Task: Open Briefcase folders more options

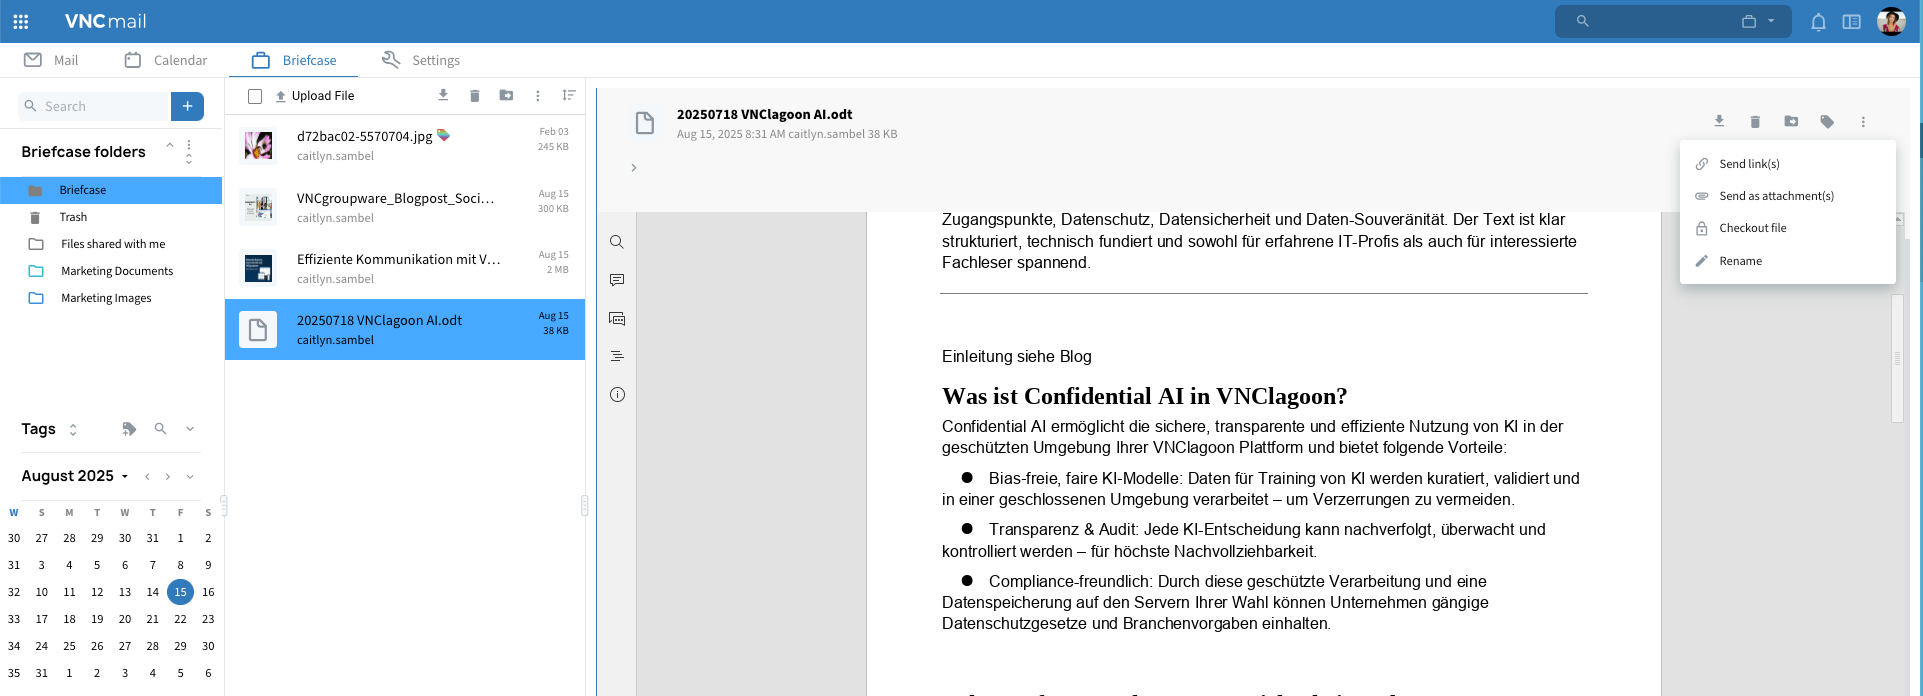Action: point(189,145)
